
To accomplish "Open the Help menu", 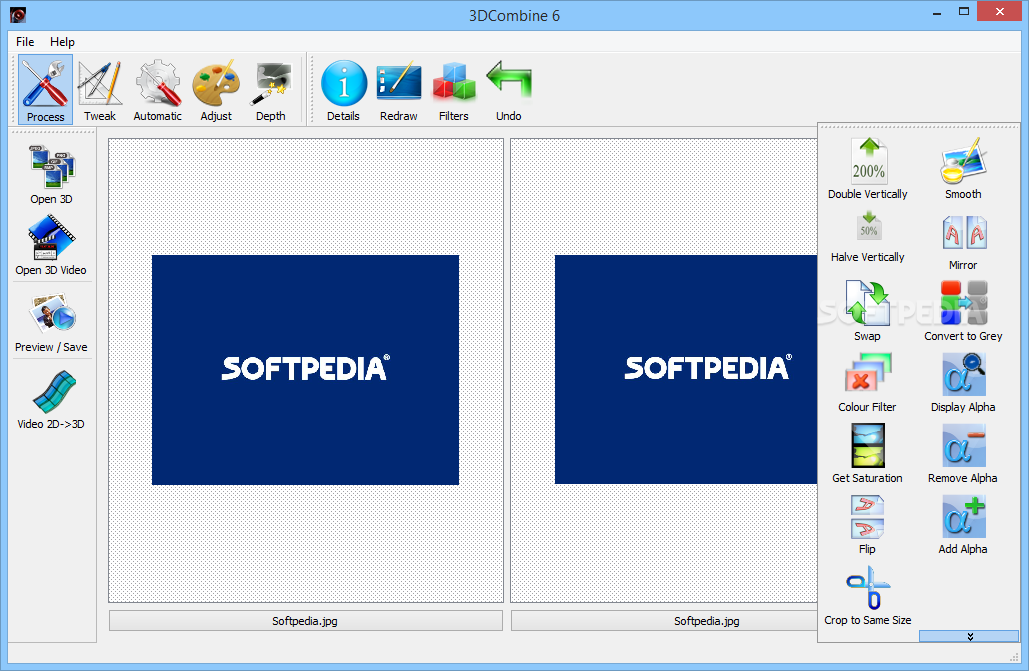I will (62, 41).
